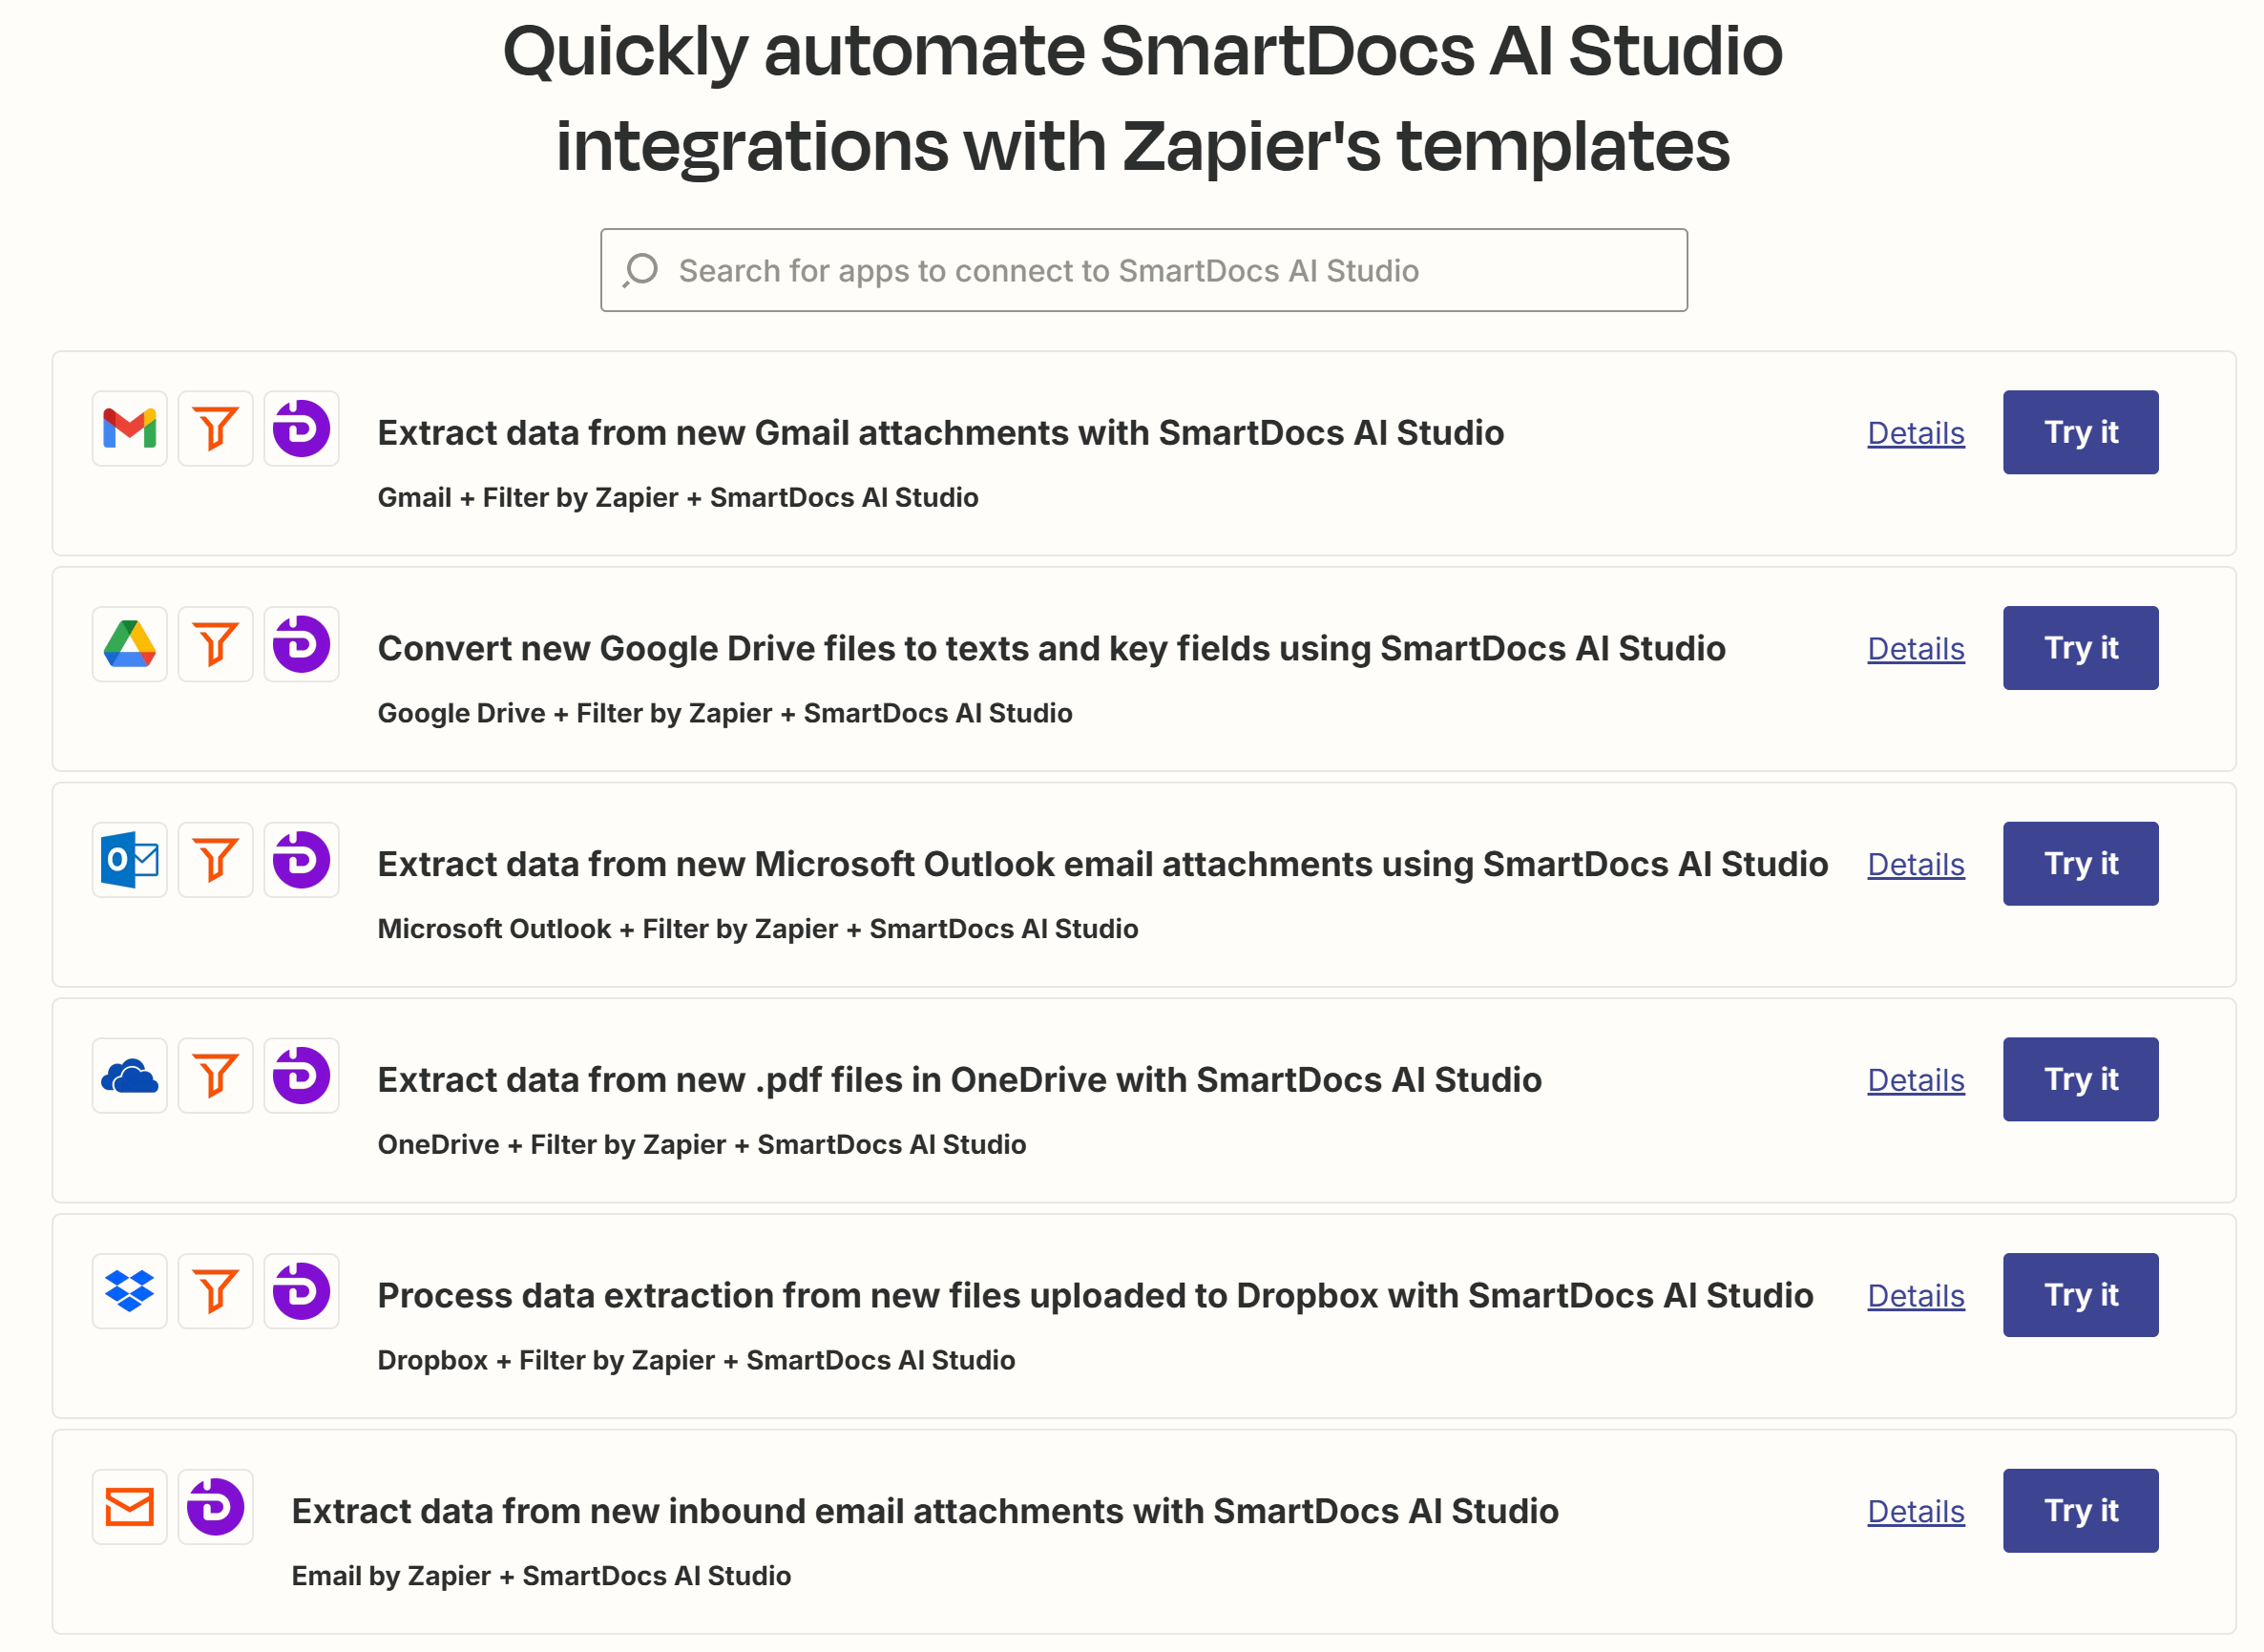
Task: Click the SmartDocs AI Studio icon in the Gmail row
Action: click(302, 429)
